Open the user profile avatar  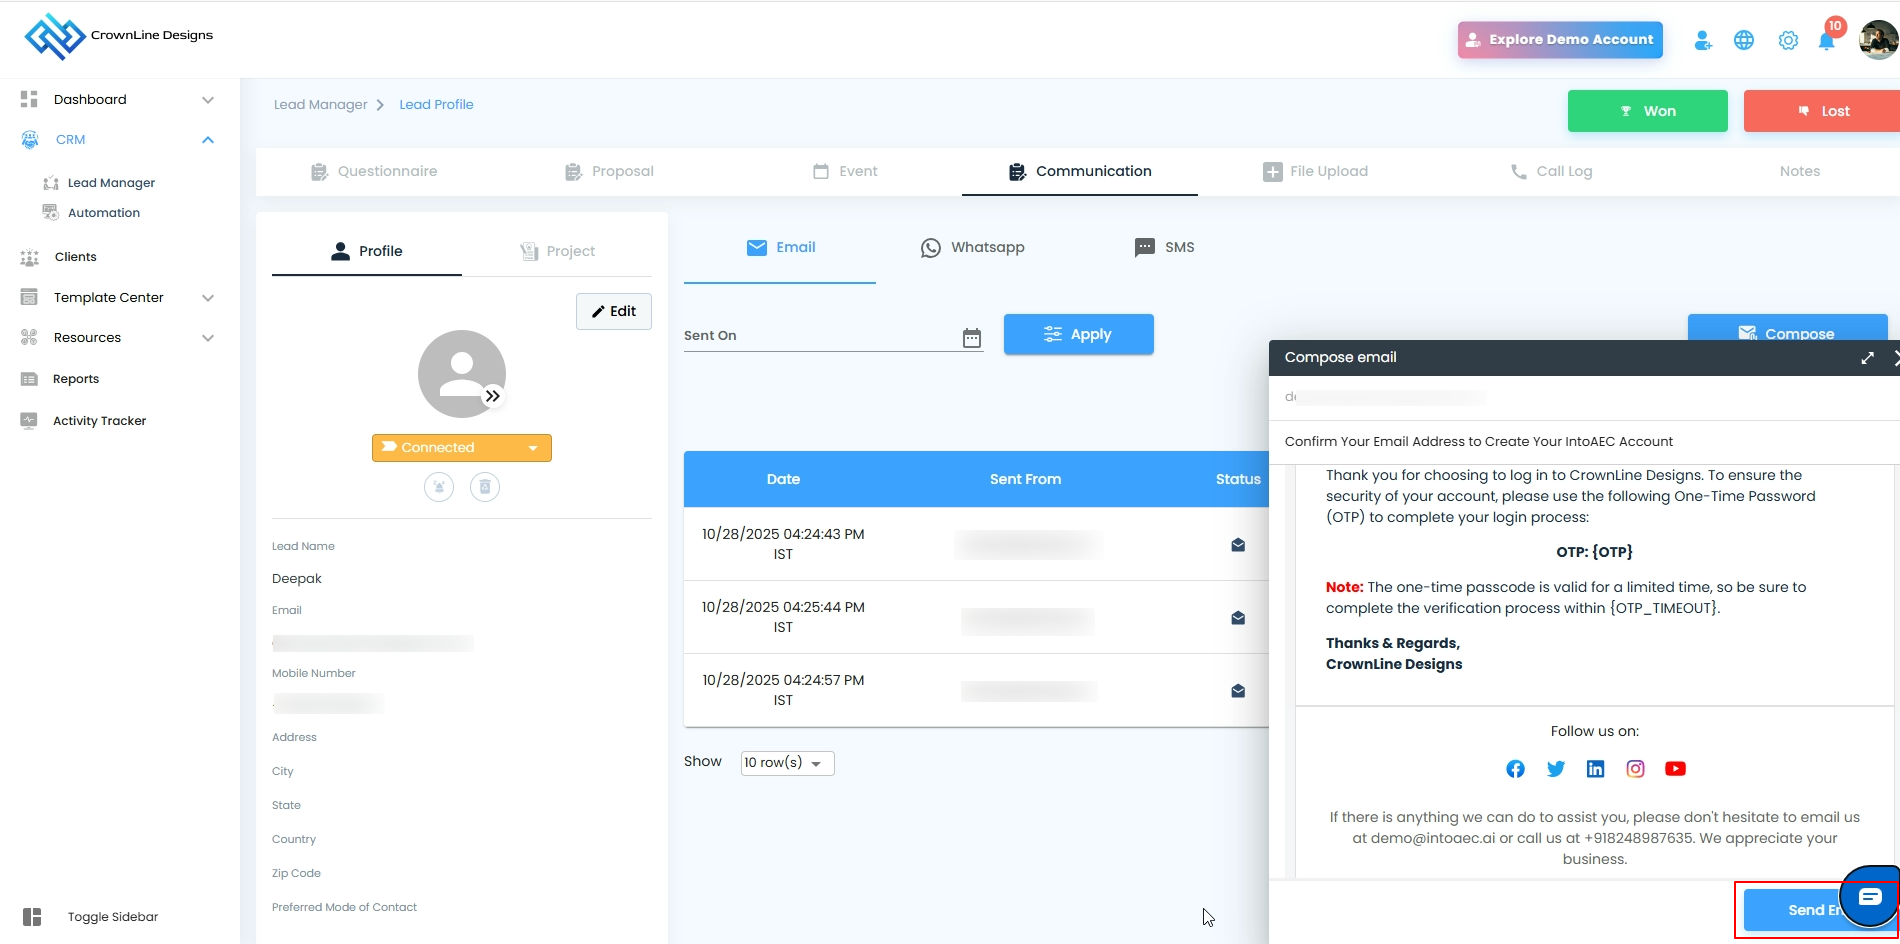(1878, 40)
